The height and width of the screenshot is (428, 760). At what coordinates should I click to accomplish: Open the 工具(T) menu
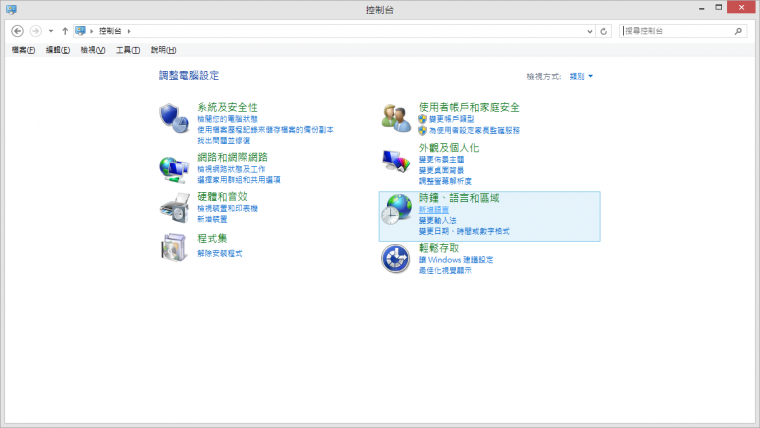(128, 50)
